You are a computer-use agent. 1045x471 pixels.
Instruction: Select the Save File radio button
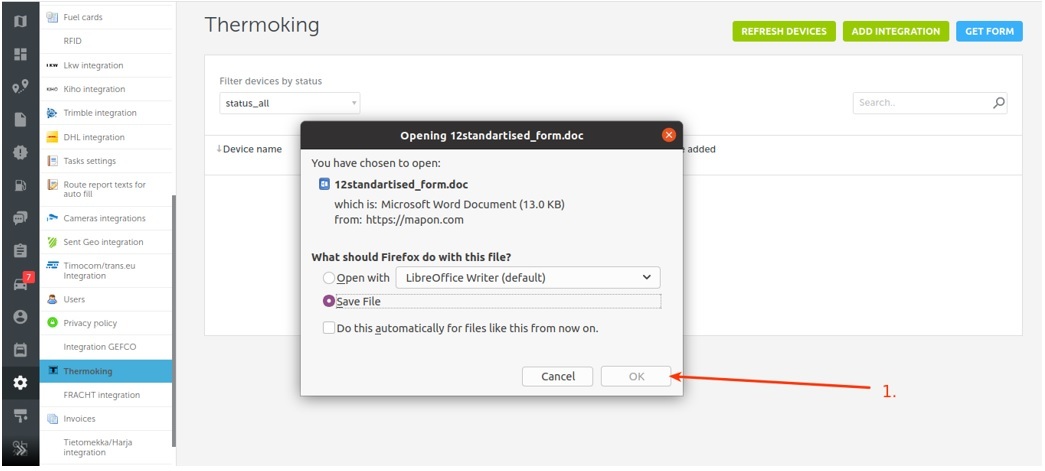(x=329, y=301)
